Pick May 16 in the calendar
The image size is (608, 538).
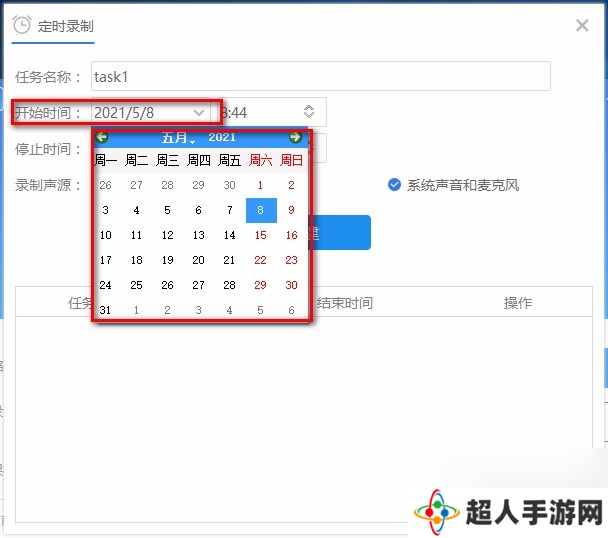click(x=291, y=235)
